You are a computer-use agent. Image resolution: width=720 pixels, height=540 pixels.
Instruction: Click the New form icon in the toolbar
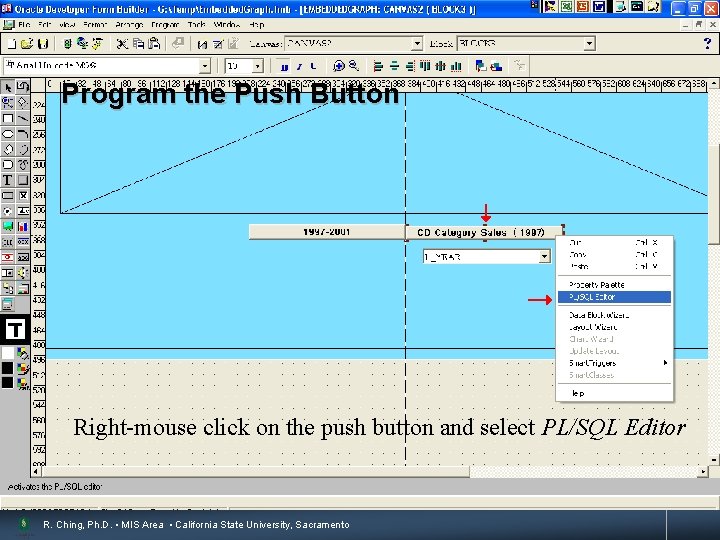click(12, 44)
